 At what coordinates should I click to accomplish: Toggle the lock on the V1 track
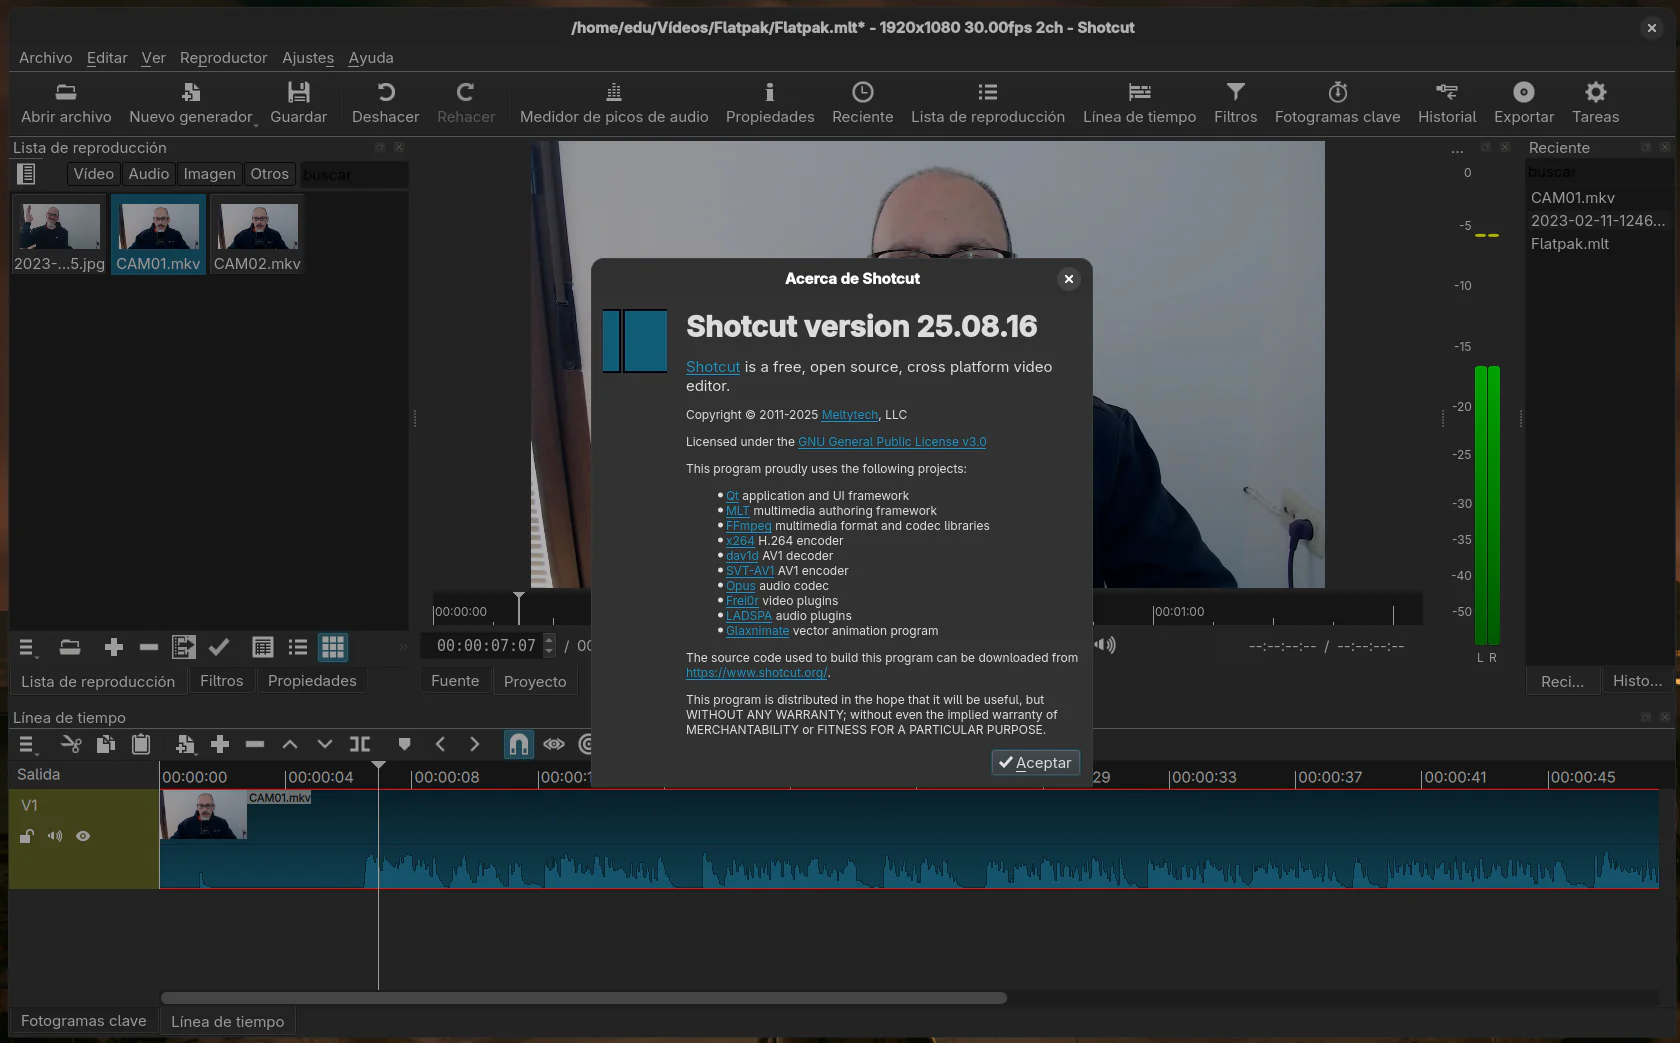[x=26, y=836]
